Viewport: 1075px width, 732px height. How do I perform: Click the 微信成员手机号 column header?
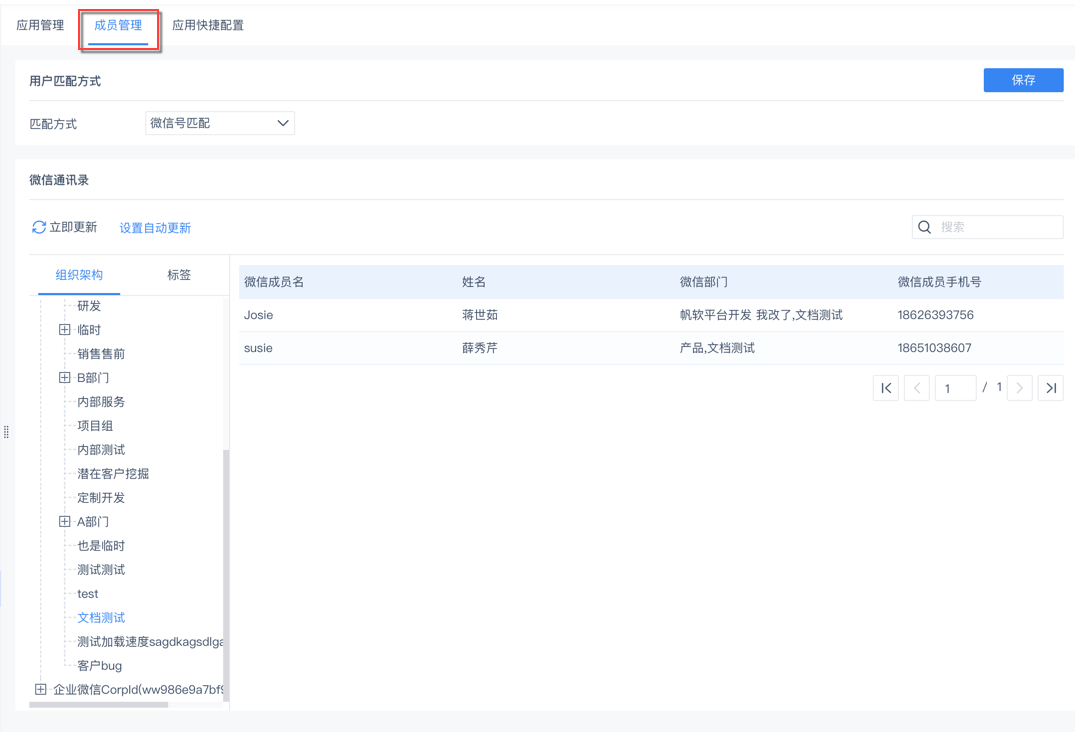[939, 282]
